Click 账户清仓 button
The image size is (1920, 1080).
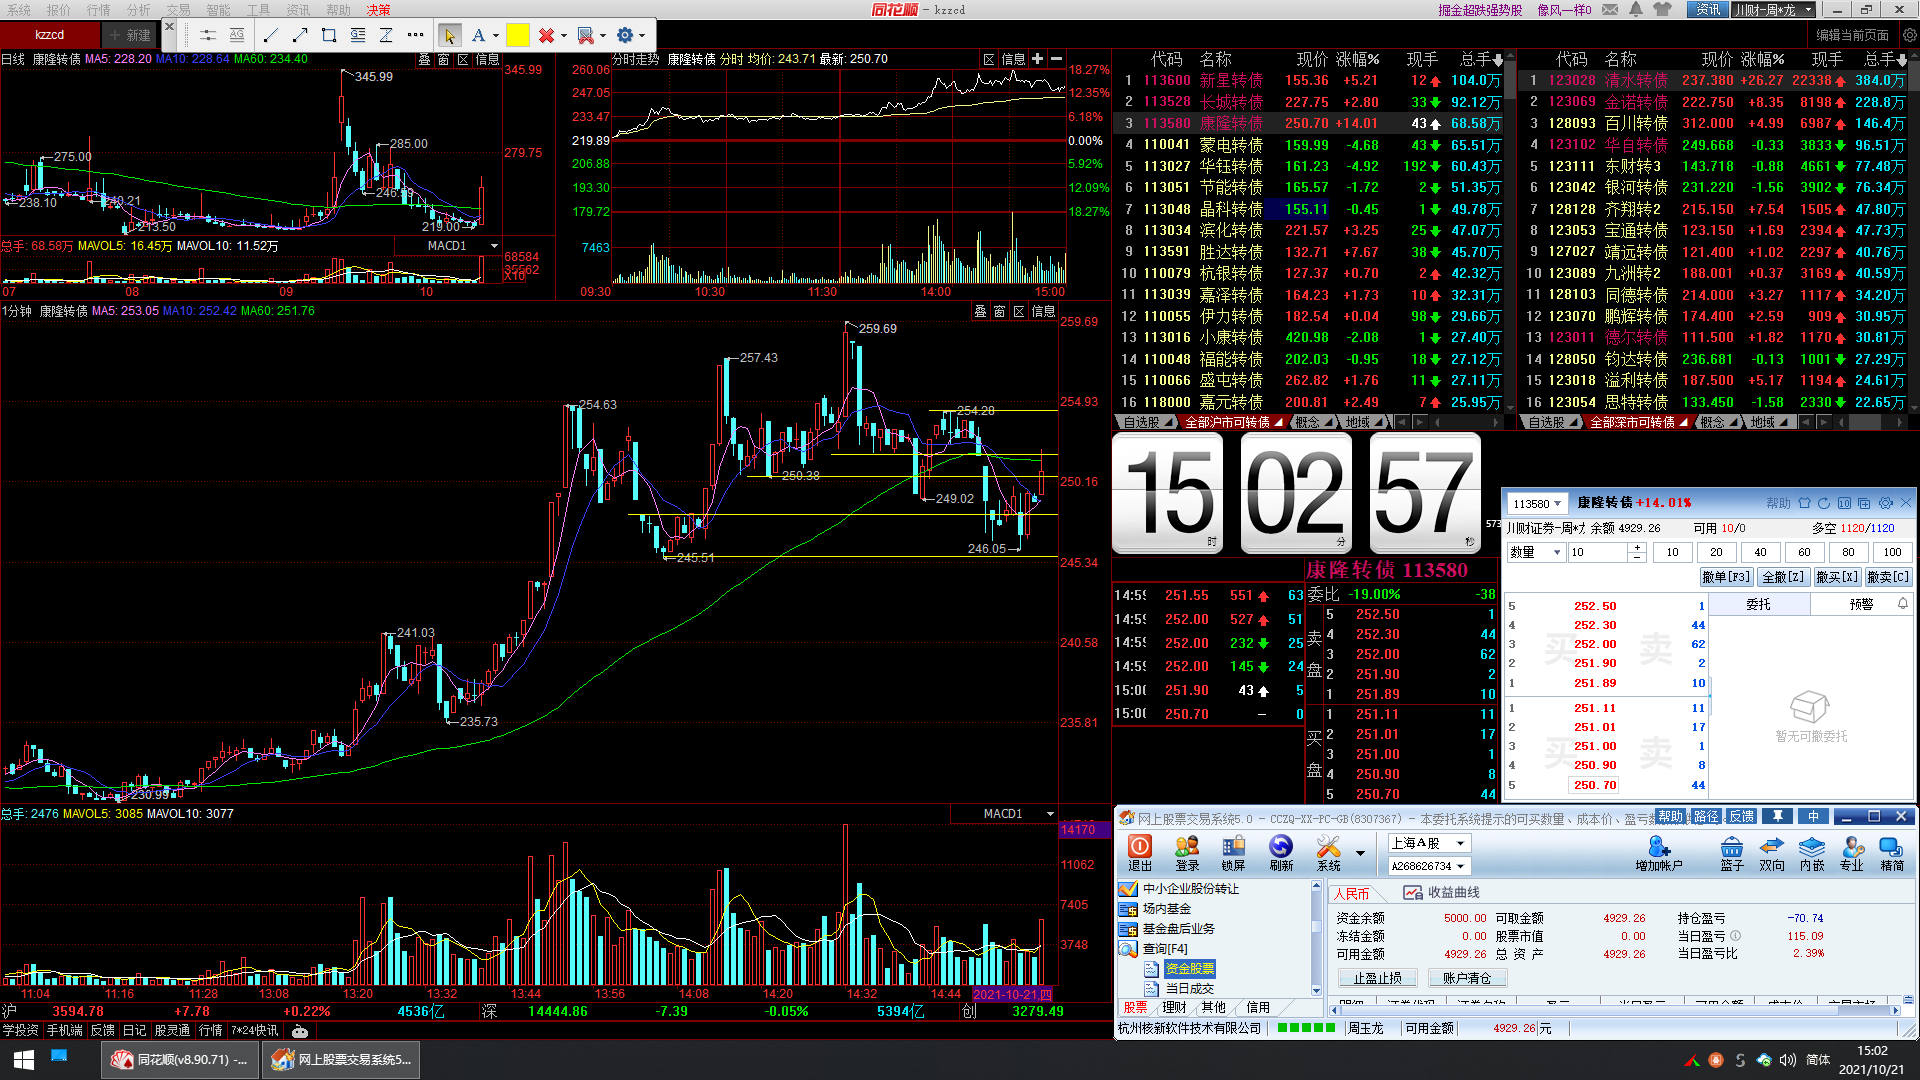point(1467,978)
